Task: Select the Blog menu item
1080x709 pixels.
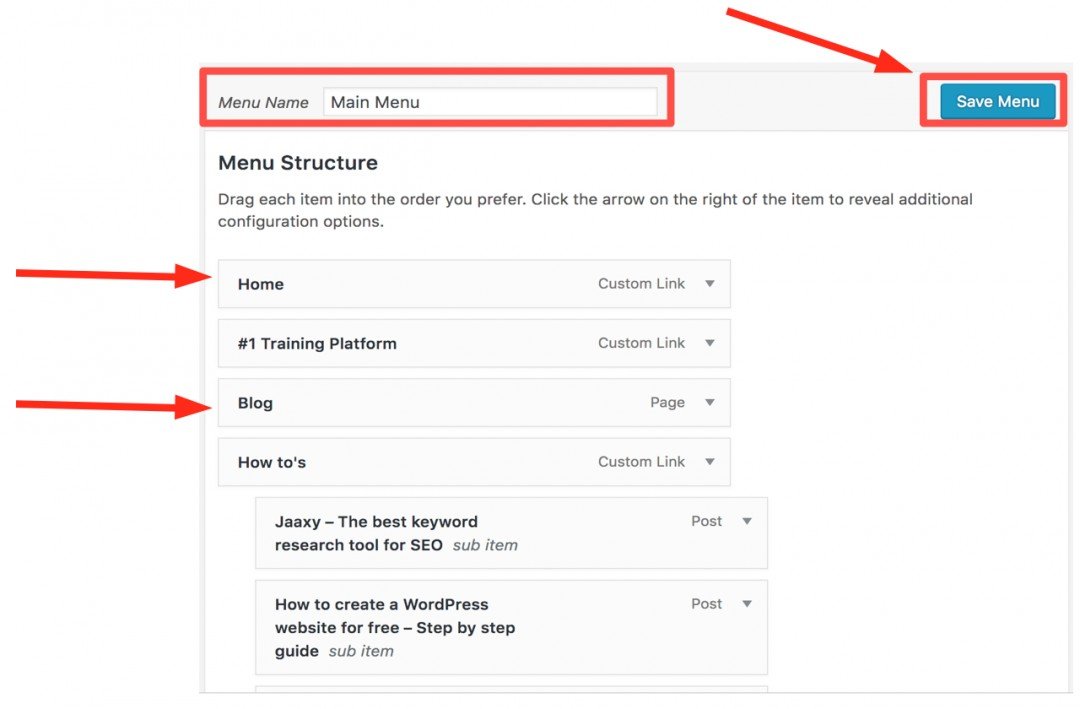Action: (254, 402)
